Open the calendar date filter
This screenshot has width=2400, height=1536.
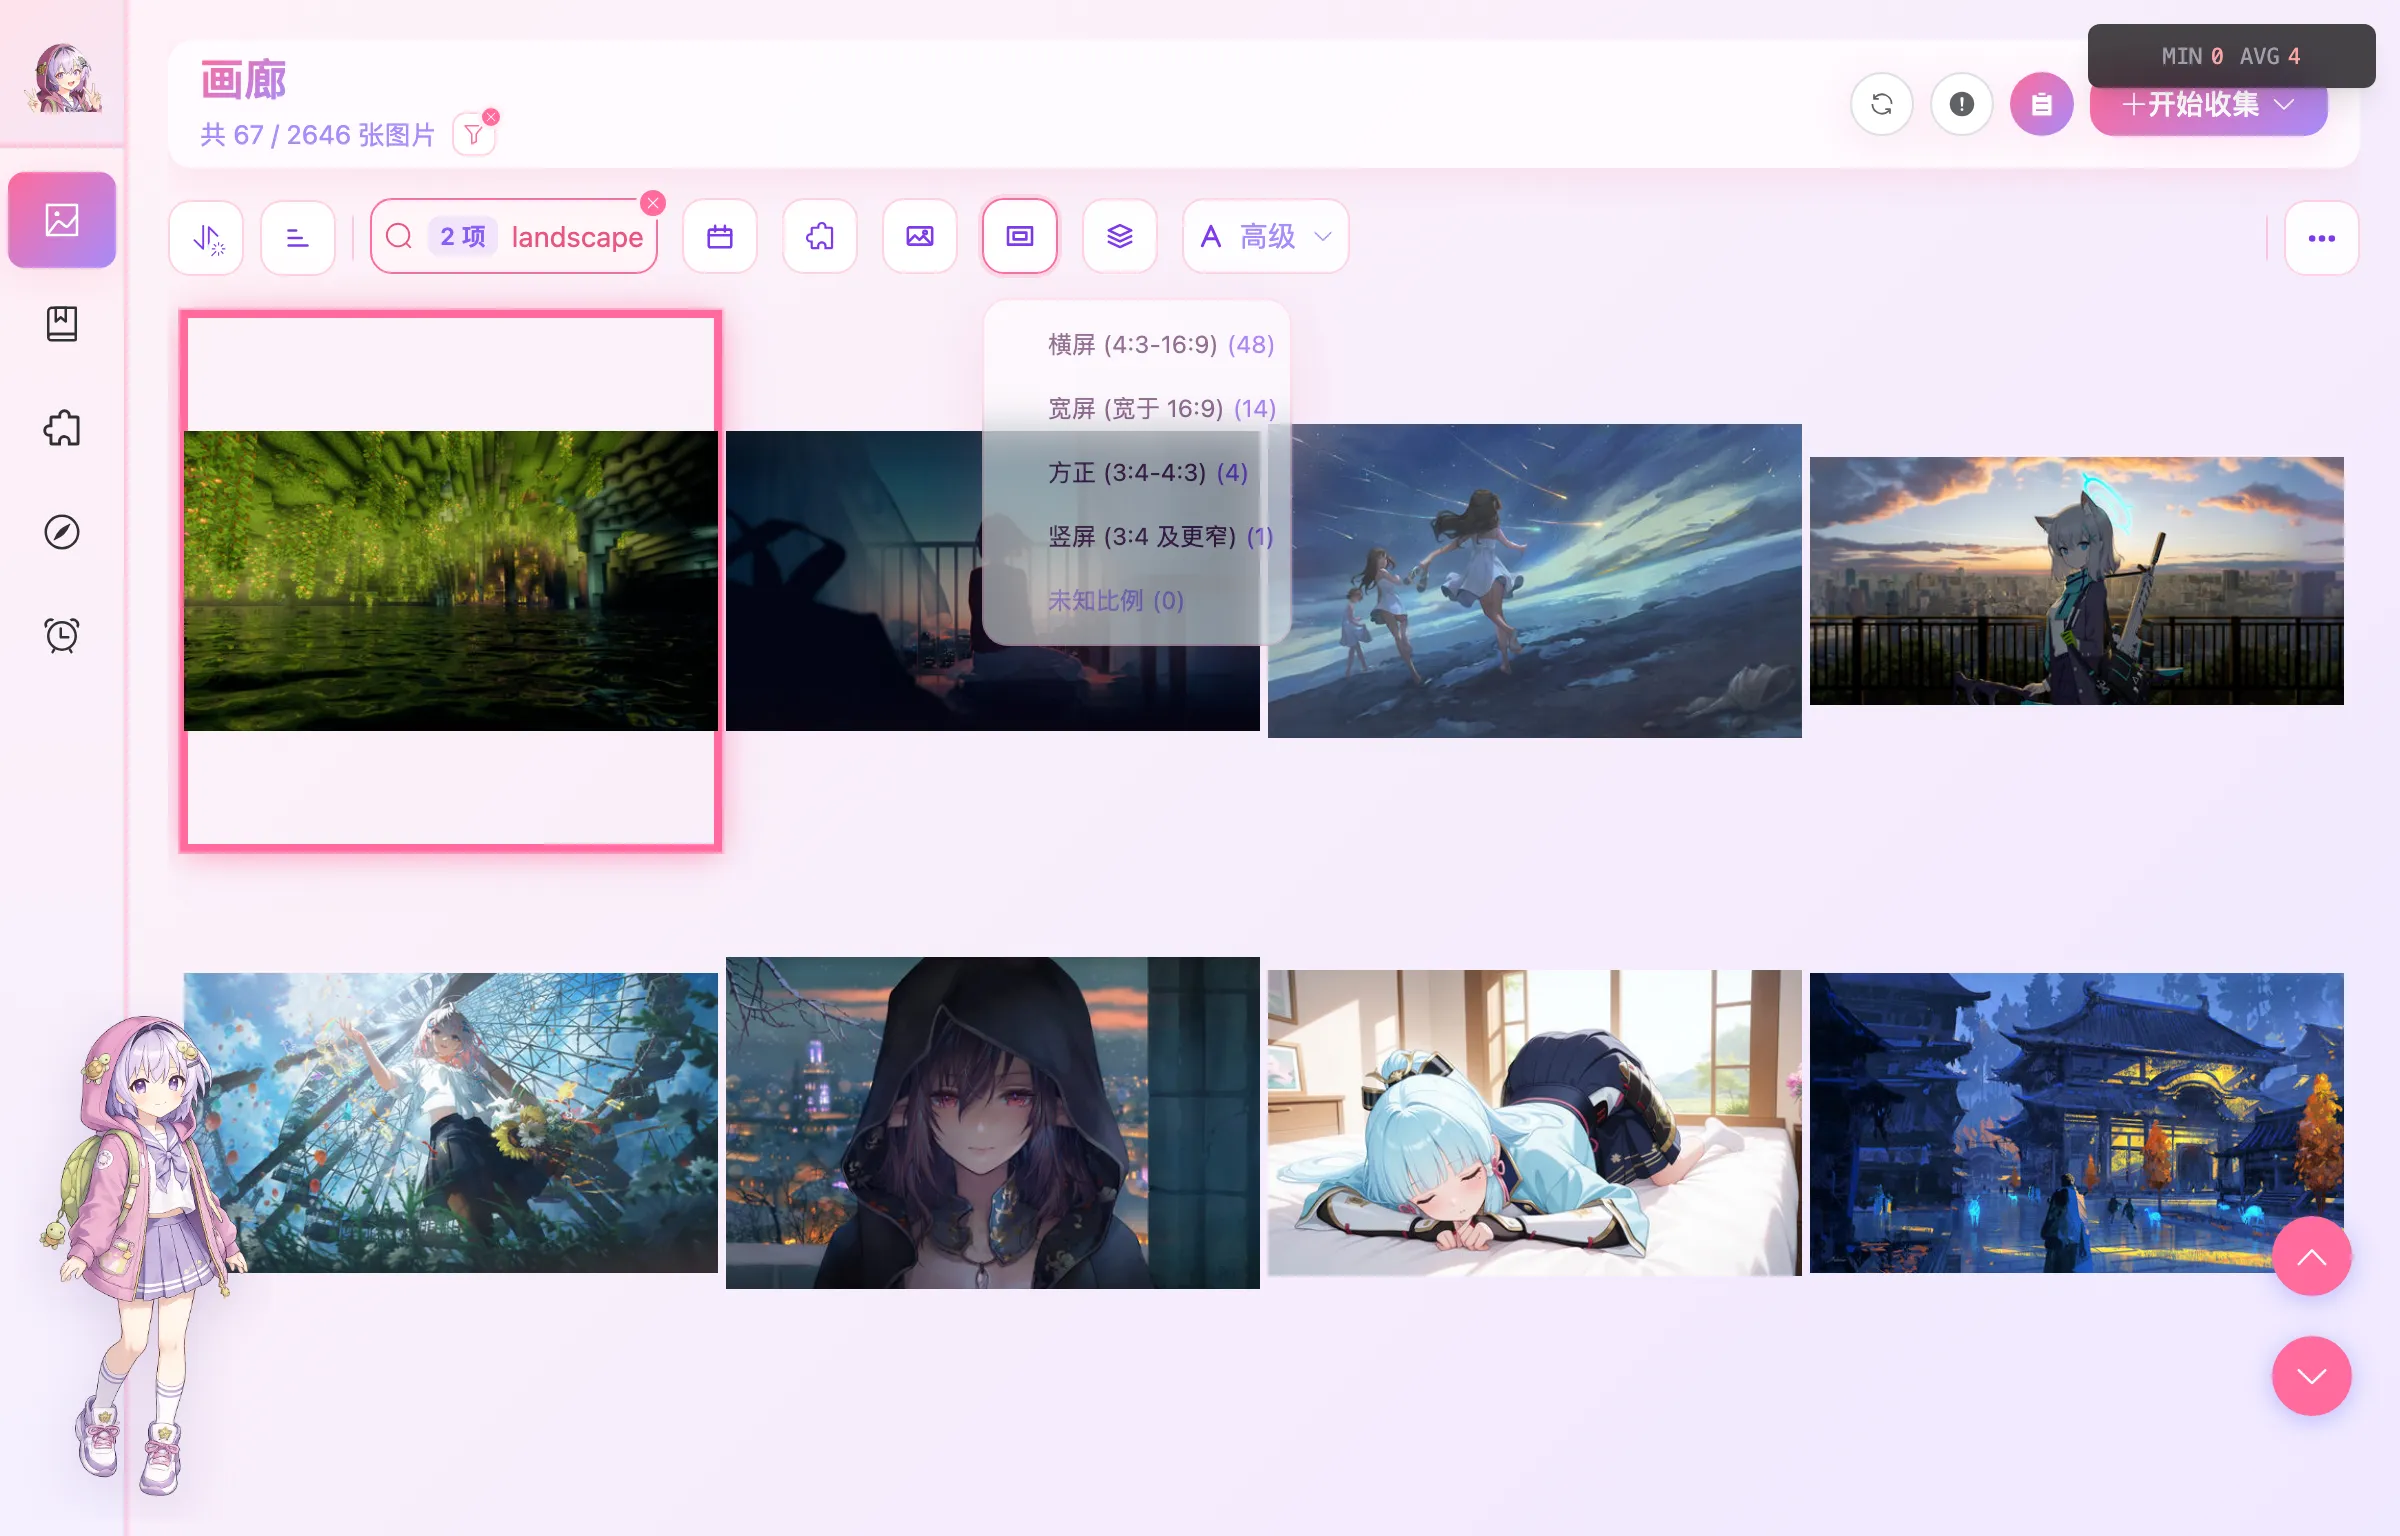720,237
